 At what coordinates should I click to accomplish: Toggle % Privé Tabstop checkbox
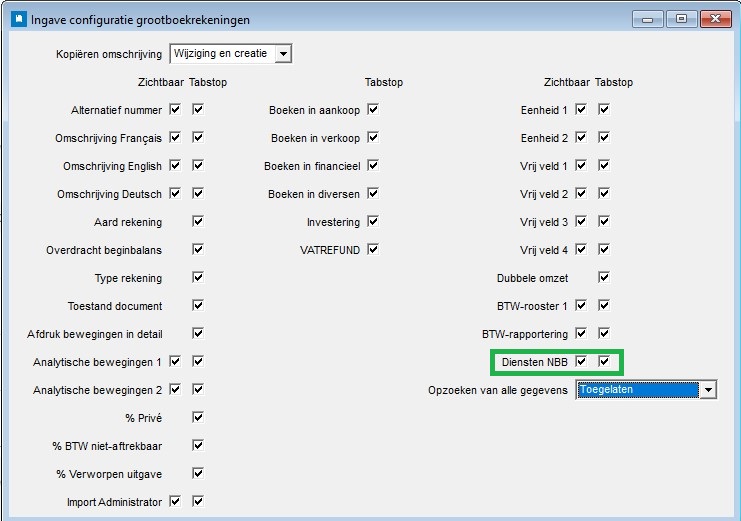tap(198, 417)
